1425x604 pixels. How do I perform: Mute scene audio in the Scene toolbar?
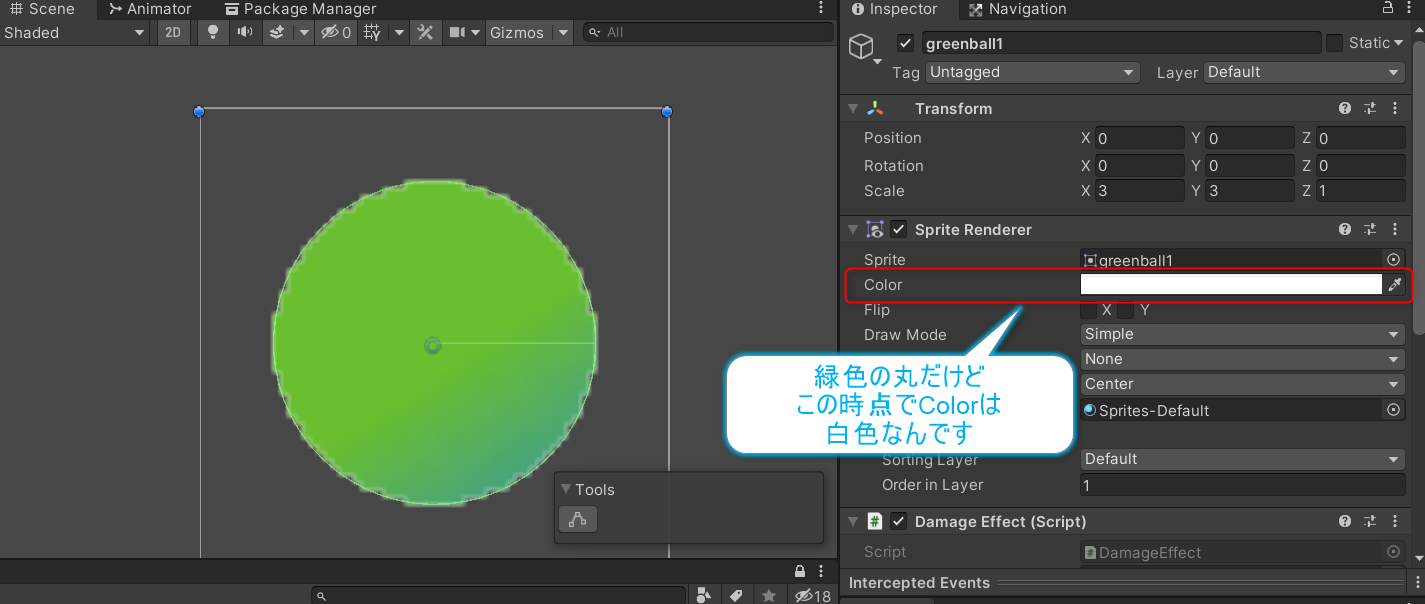pyautogui.click(x=240, y=32)
